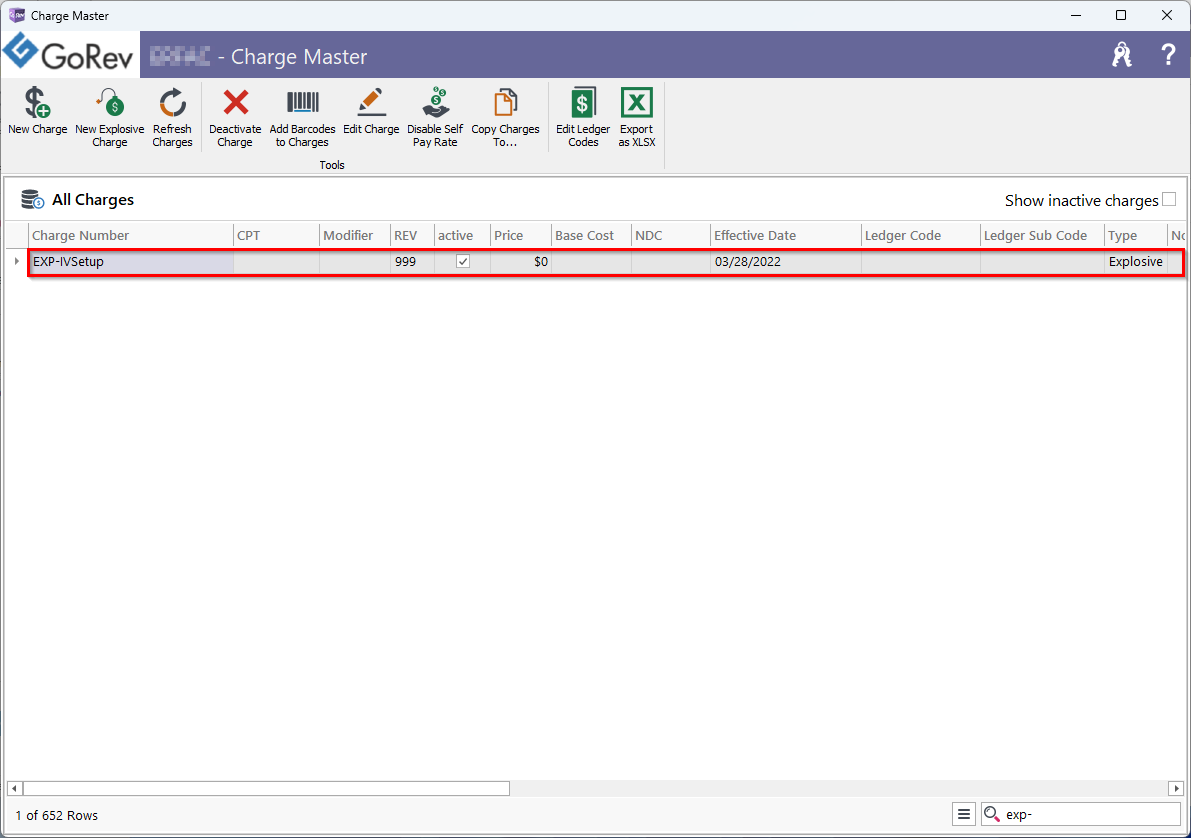
Task: Open help question mark icon
Action: click(x=1168, y=55)
